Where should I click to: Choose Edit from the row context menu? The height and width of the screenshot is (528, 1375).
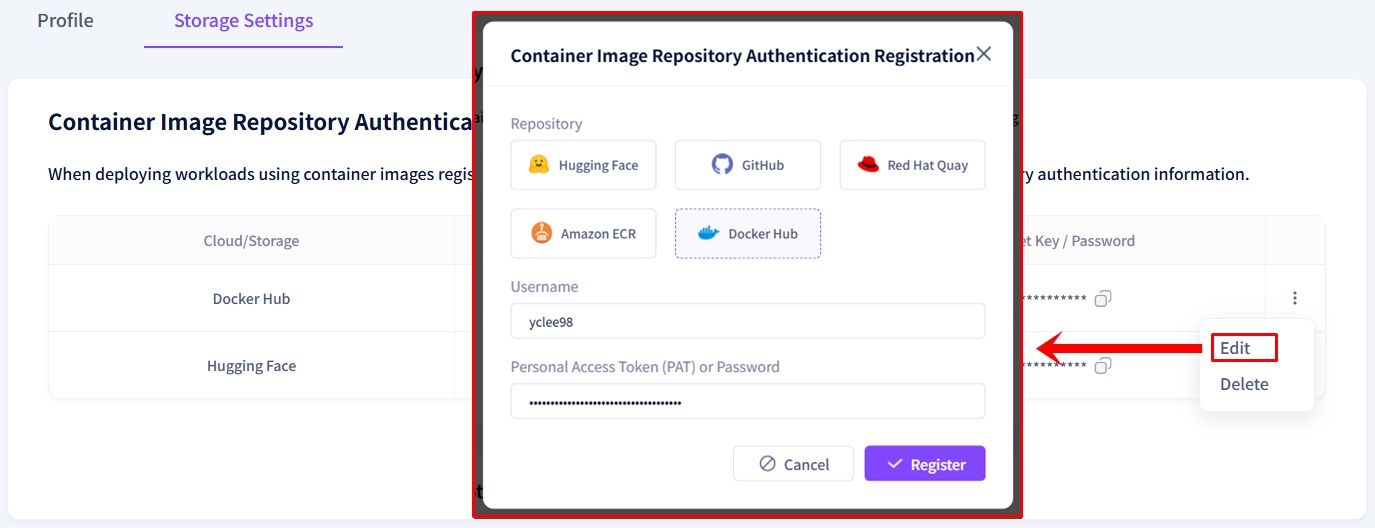1236,348
